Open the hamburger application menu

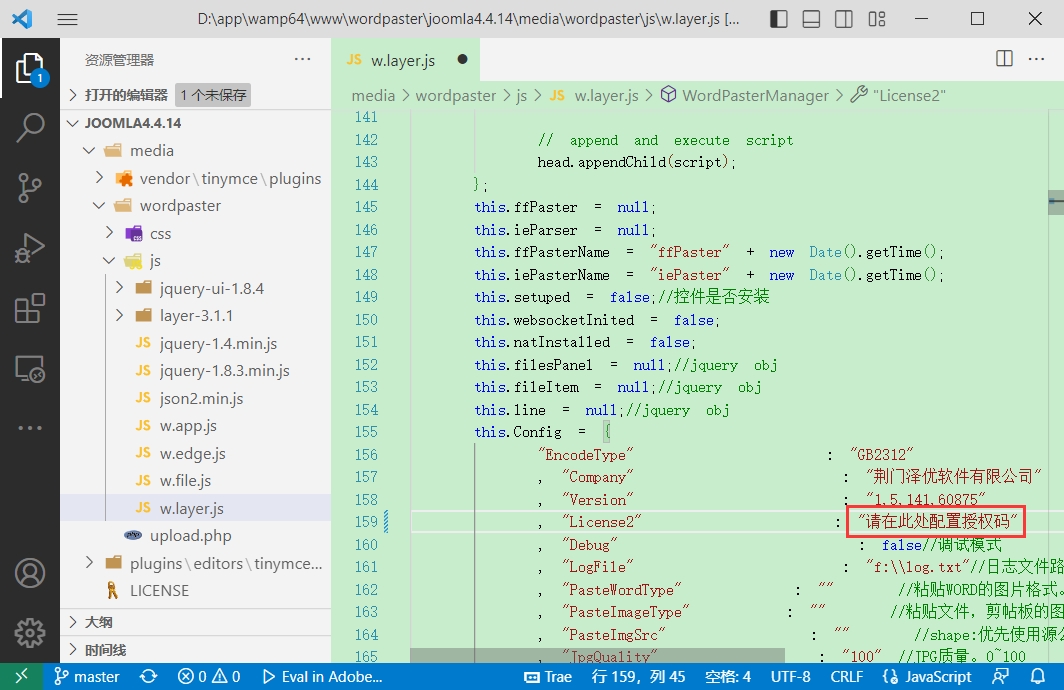[x=67, y=19]
